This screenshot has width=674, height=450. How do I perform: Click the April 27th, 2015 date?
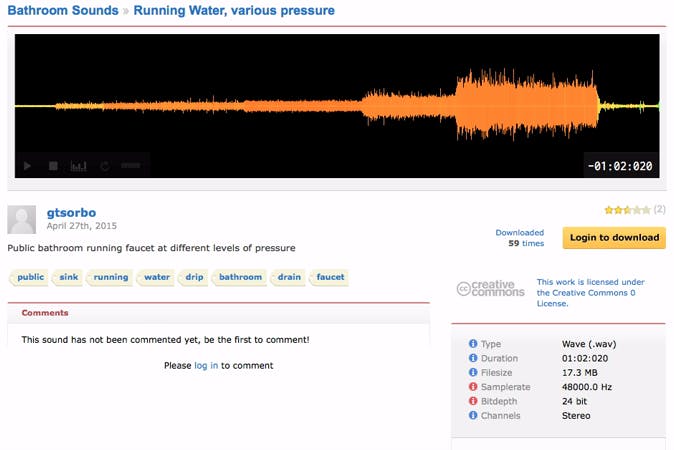point(82,226)
